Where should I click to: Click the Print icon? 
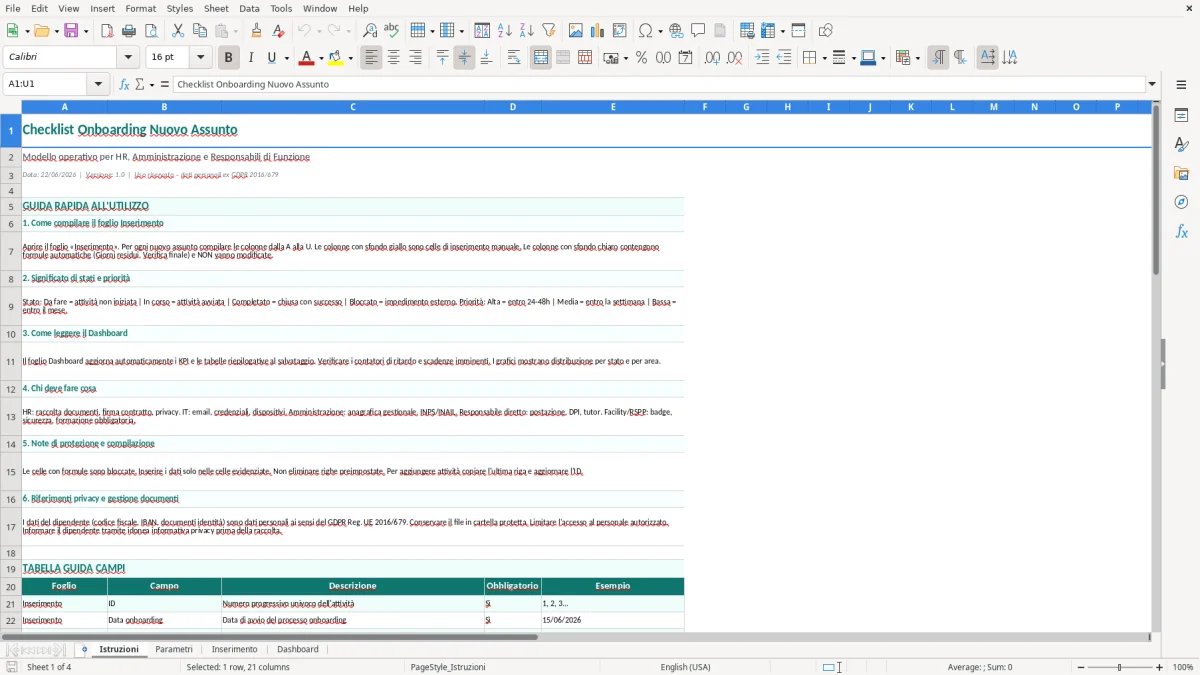[x=129, y=31]
